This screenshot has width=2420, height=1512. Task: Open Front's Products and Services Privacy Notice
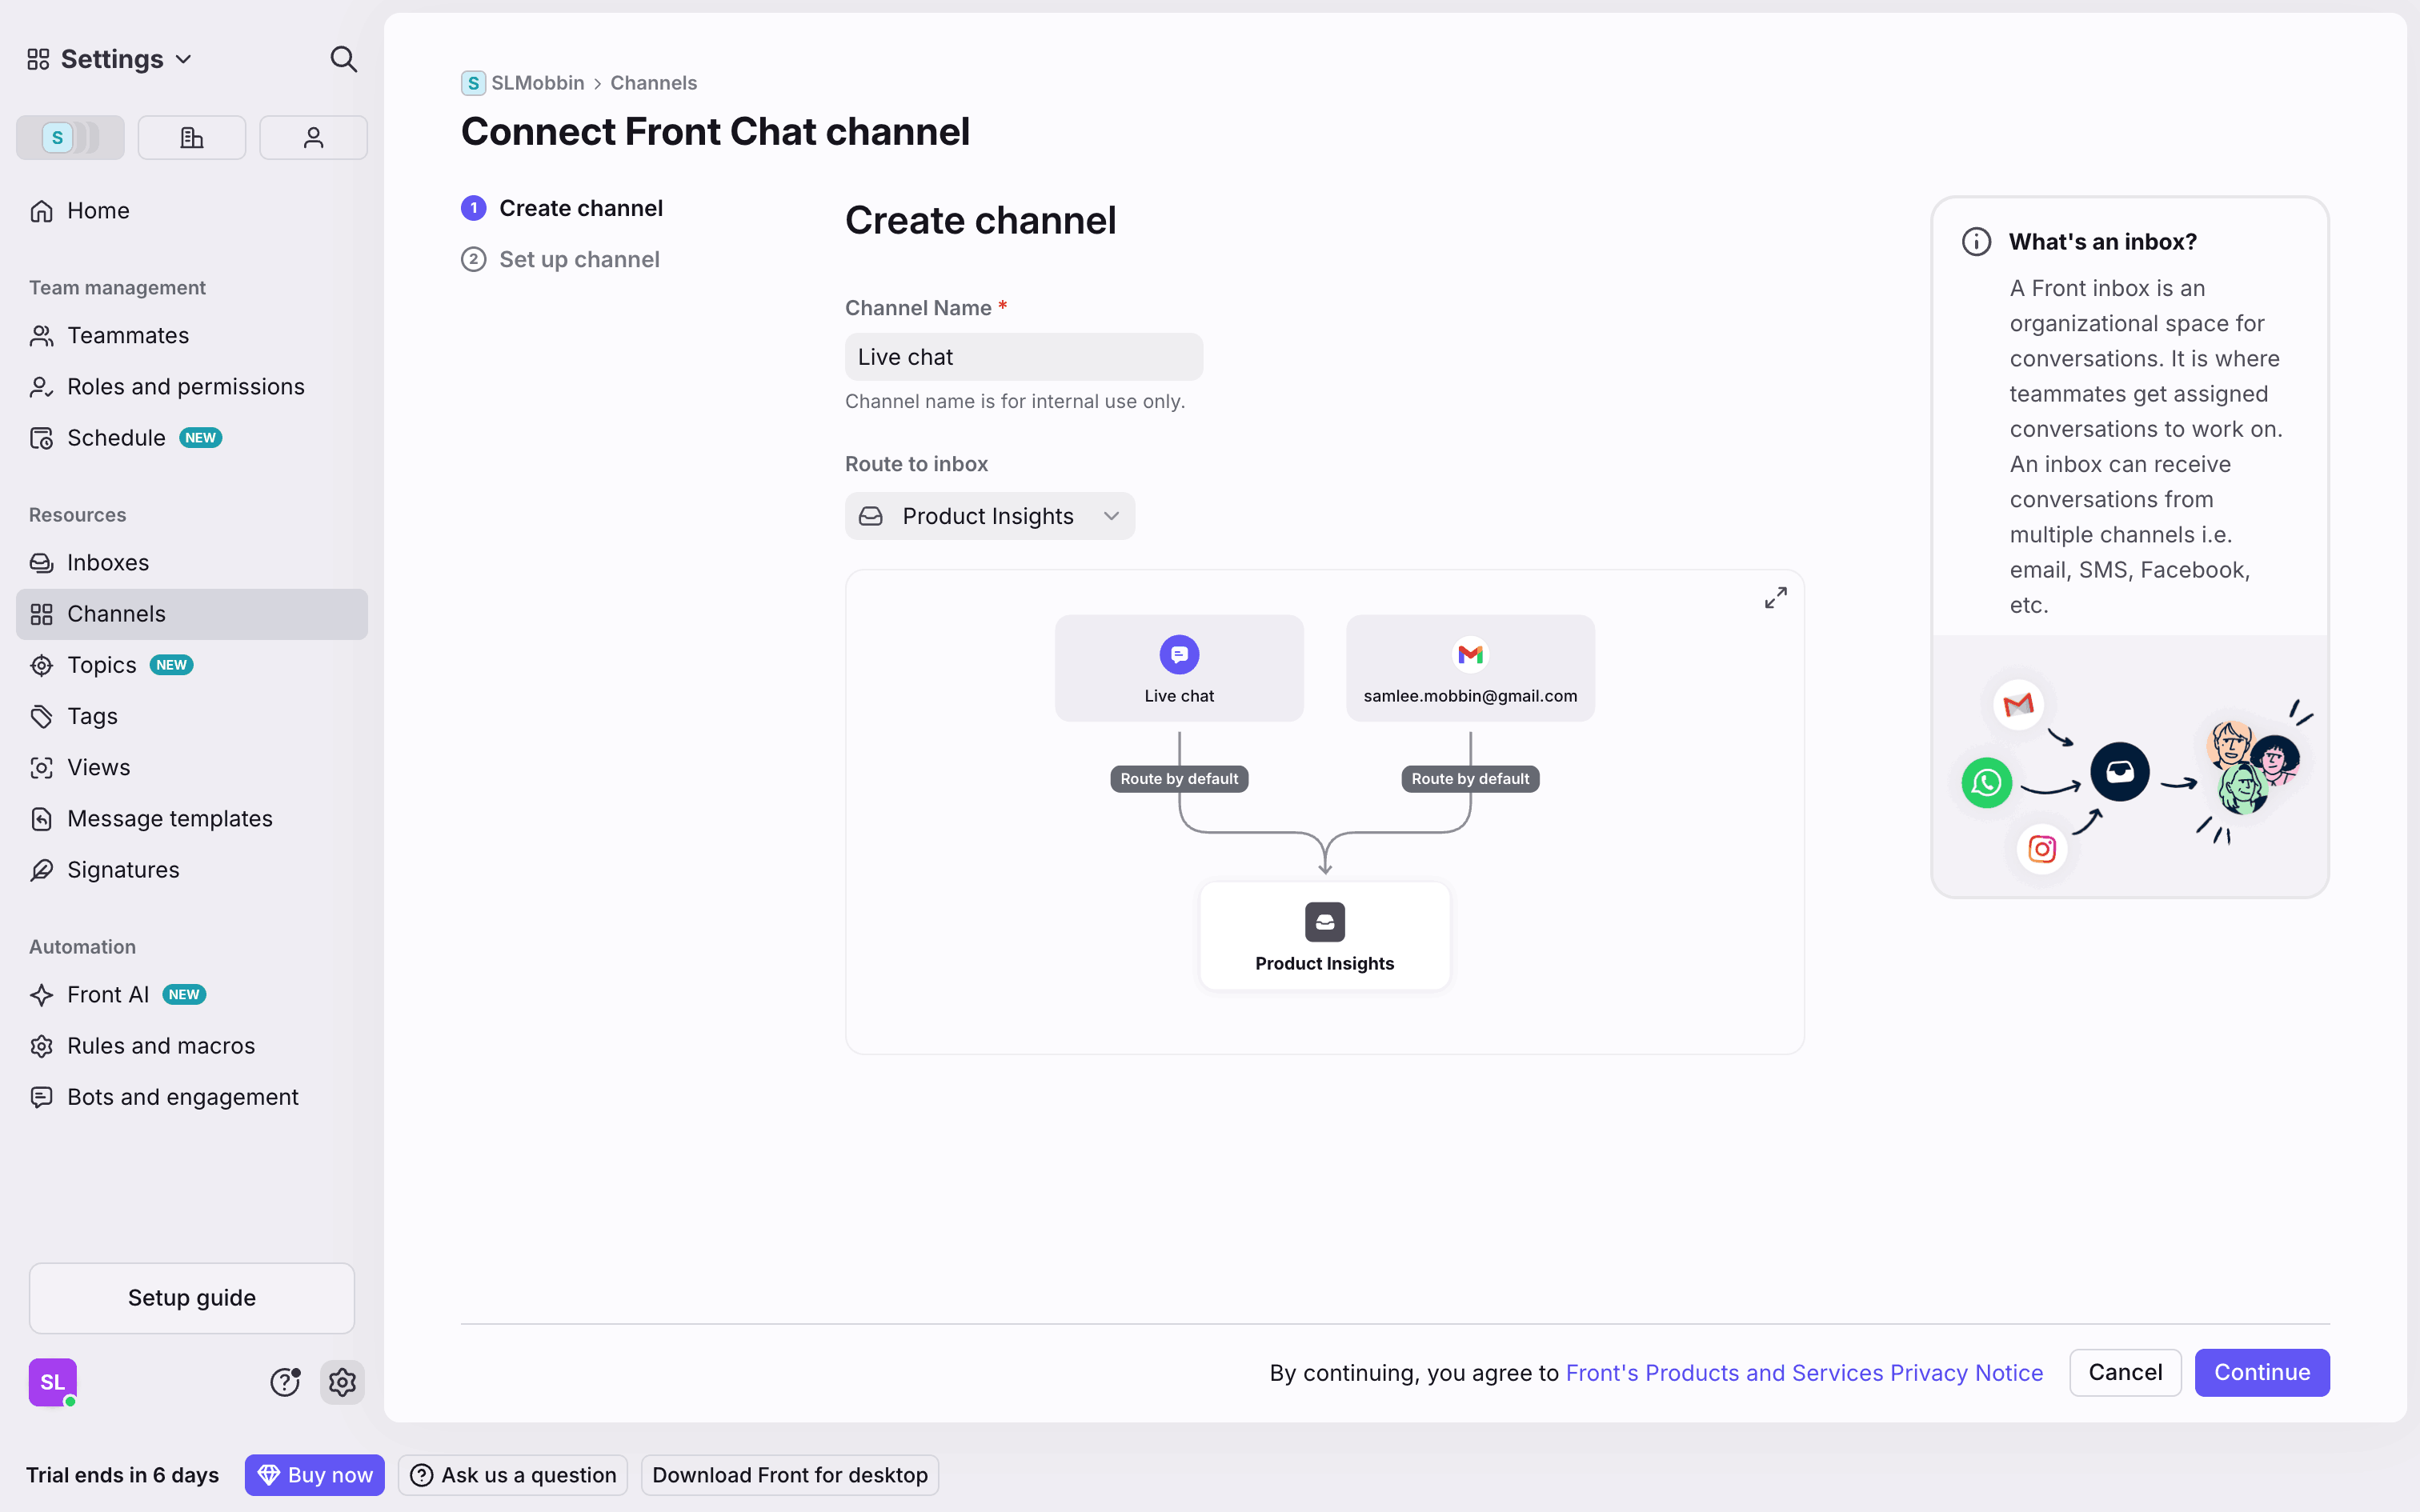[x=1804, y=1373]
